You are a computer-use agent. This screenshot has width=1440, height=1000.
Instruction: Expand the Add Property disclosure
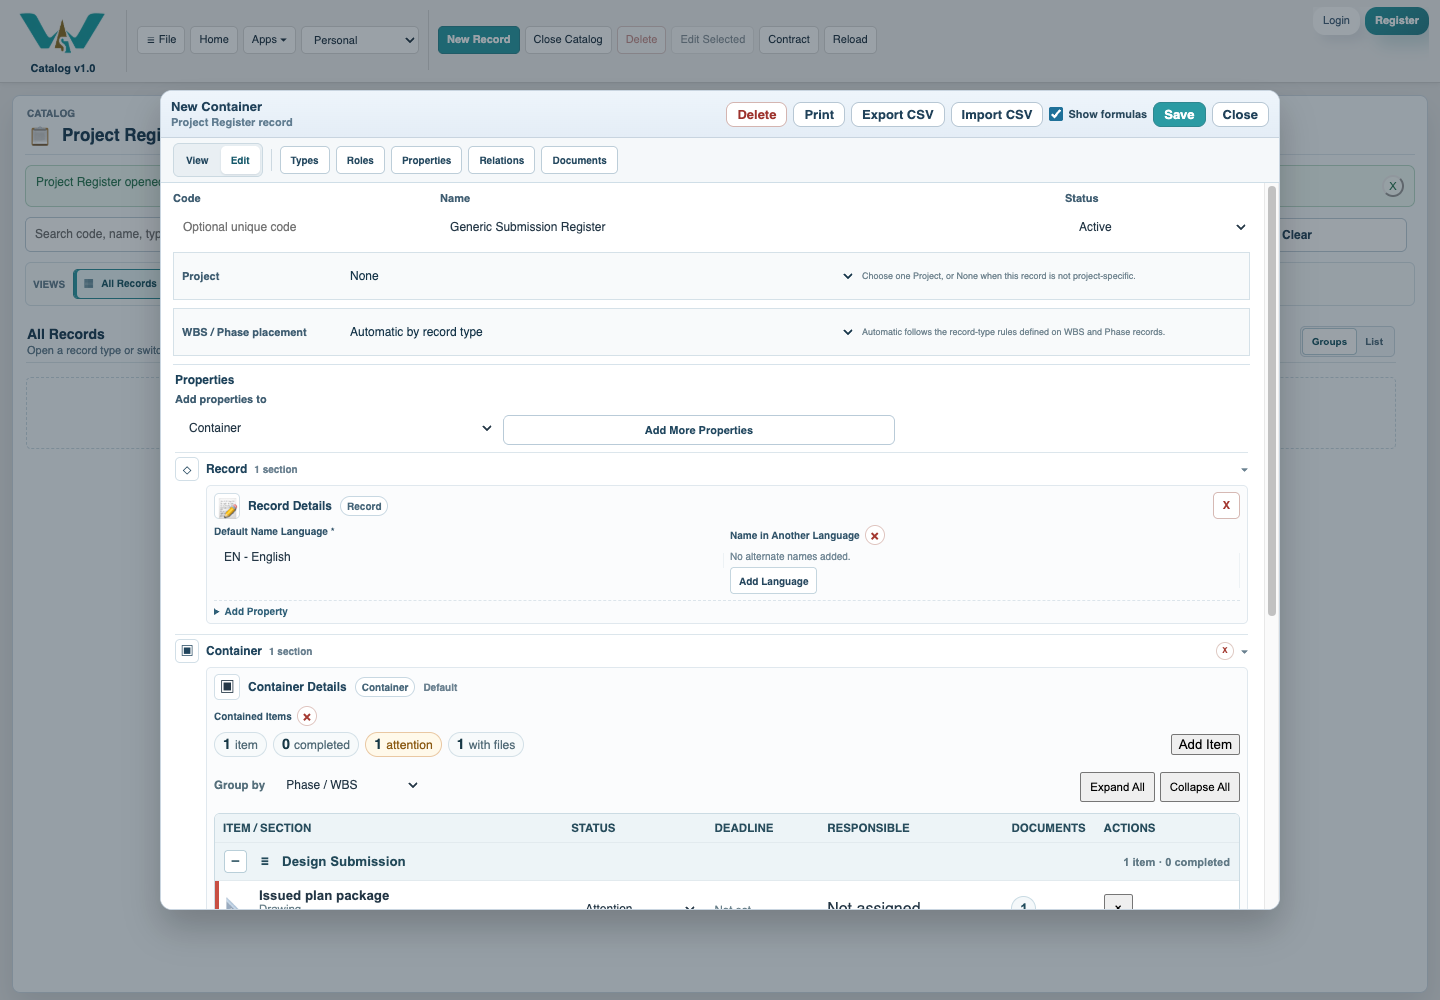pos(251,612)
